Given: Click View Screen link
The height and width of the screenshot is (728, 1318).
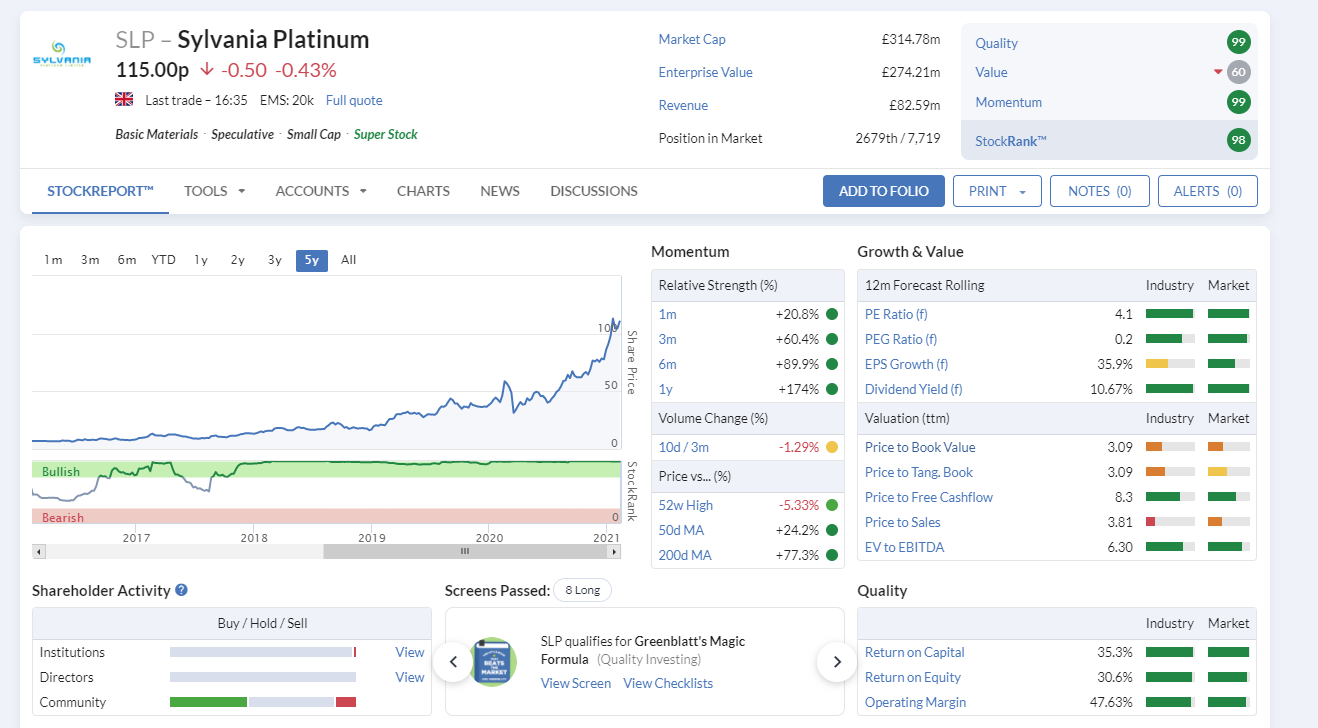Looking at the screenshot, I should (576, 683).
